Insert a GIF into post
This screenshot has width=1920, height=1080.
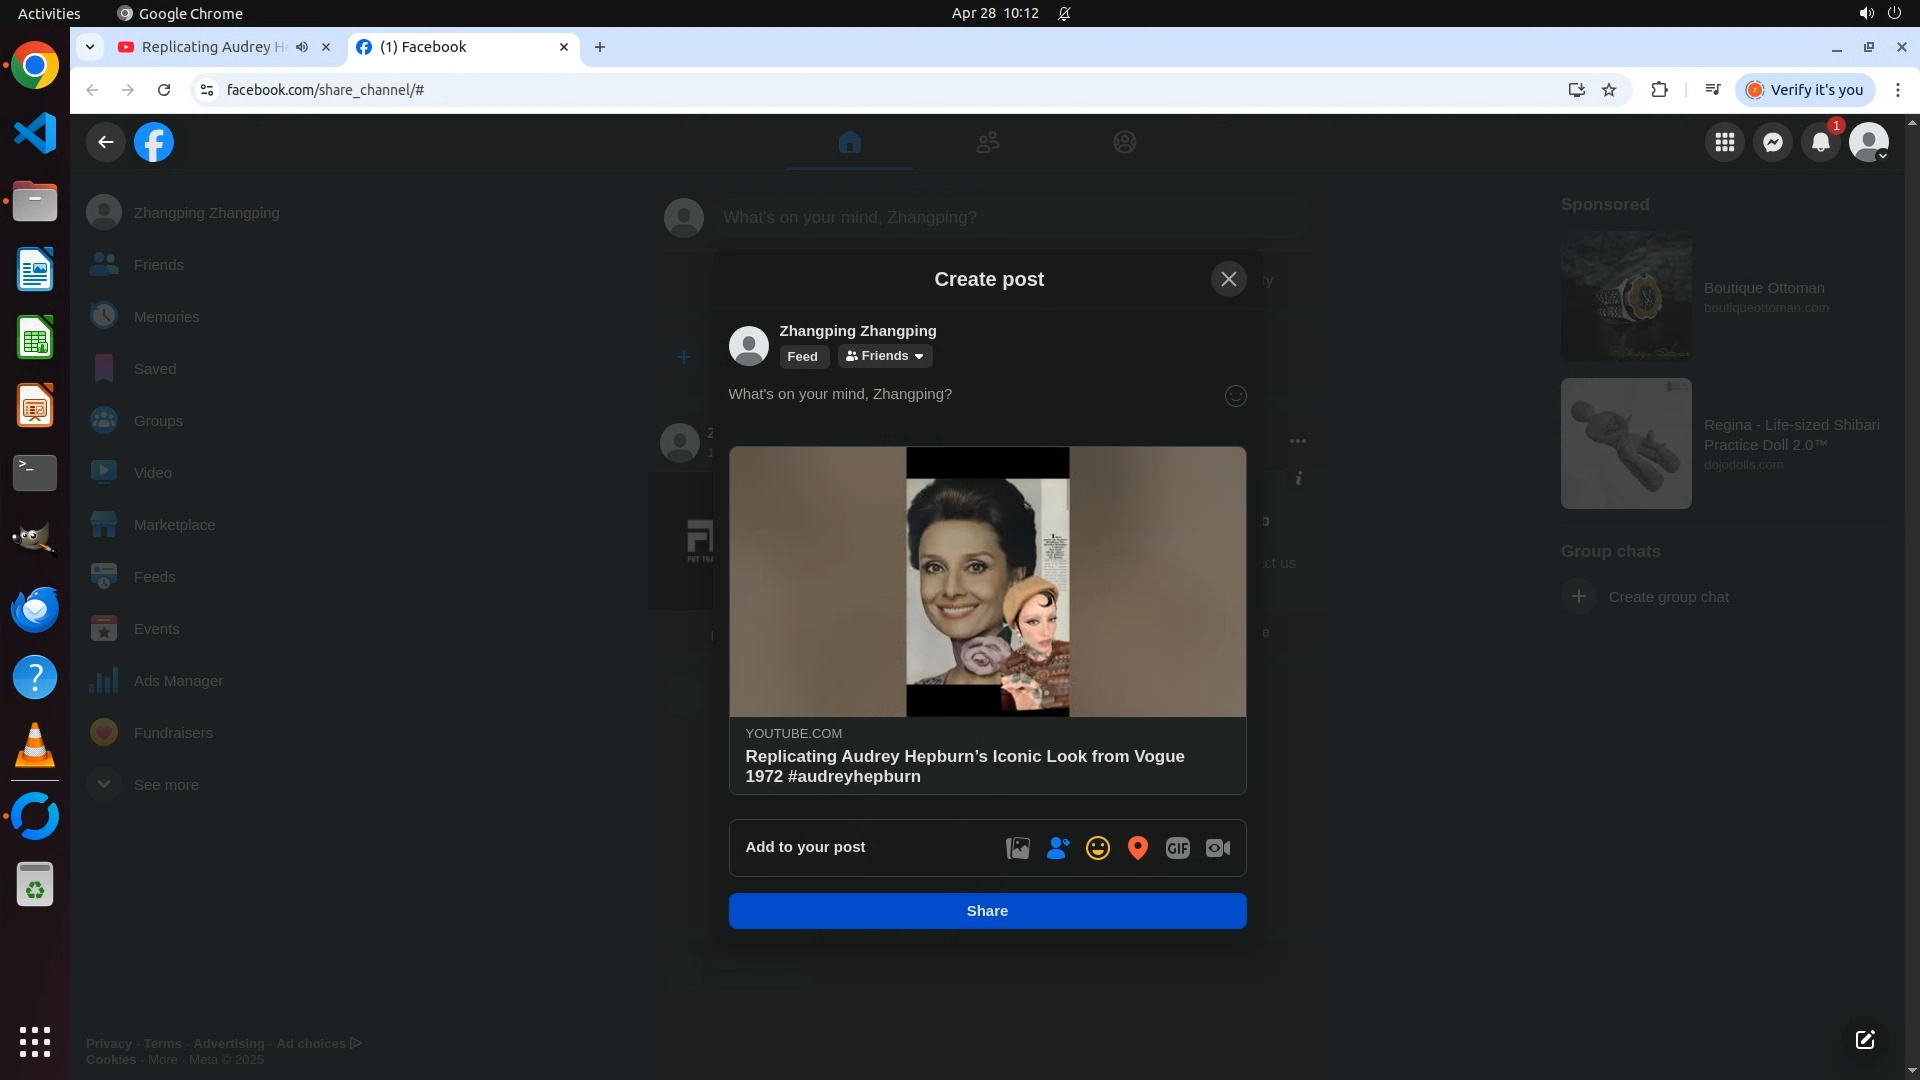pyautogui.click(x=1177, y=848)
